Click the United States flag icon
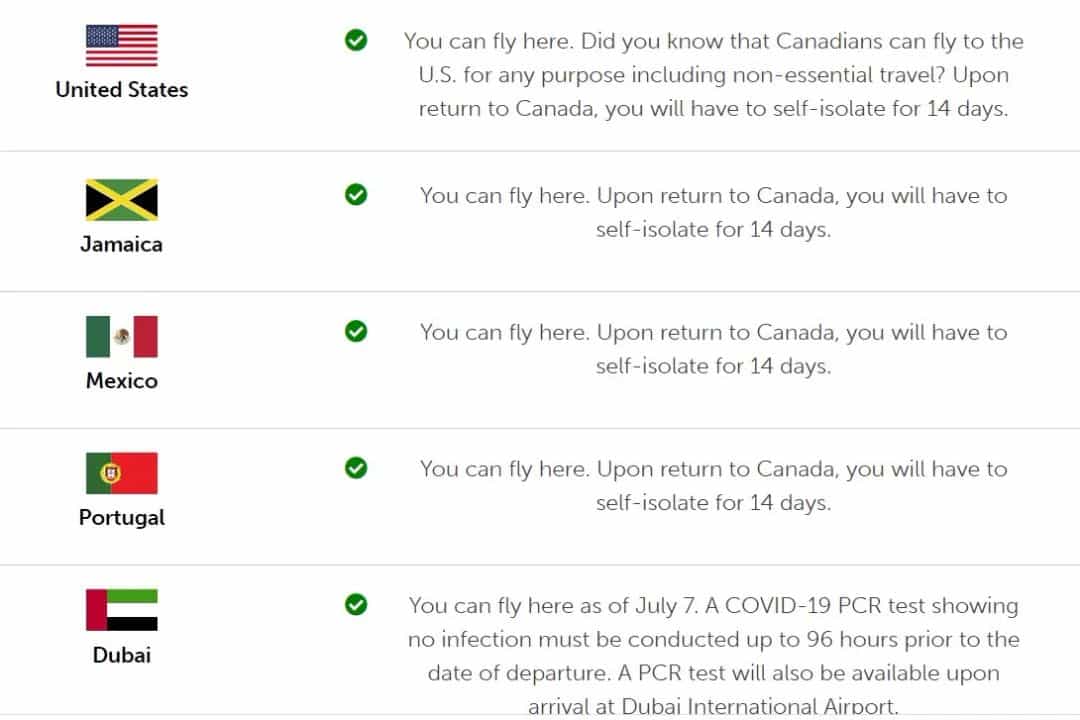The height and width of the screenshot is (720, 1080). (121, 45)
